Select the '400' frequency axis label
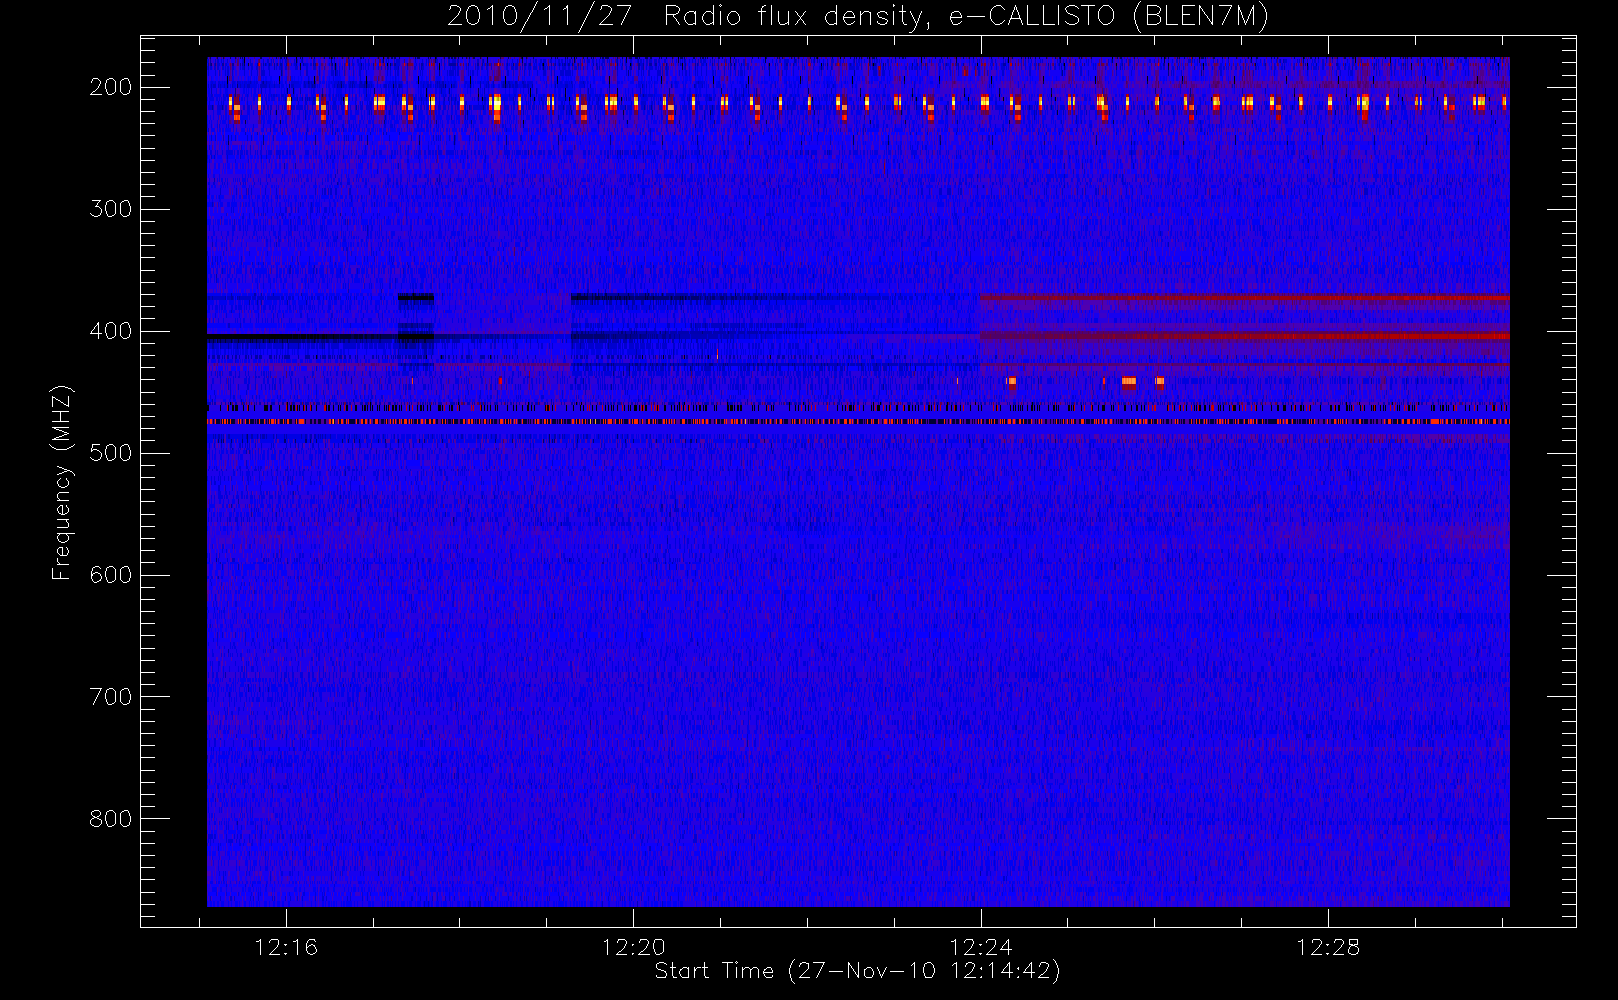The height and width of the screenshot is (1000, 1618). (110, 331)
